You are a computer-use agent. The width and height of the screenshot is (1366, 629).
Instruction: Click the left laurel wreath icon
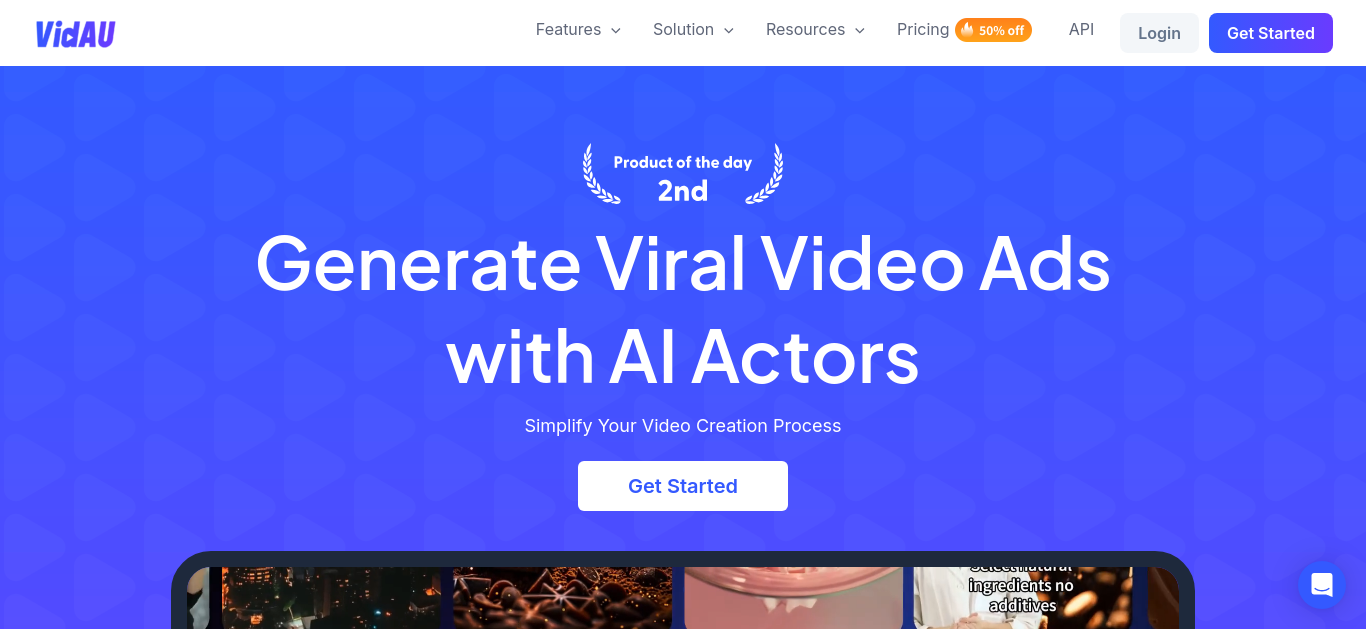[600, 174]
